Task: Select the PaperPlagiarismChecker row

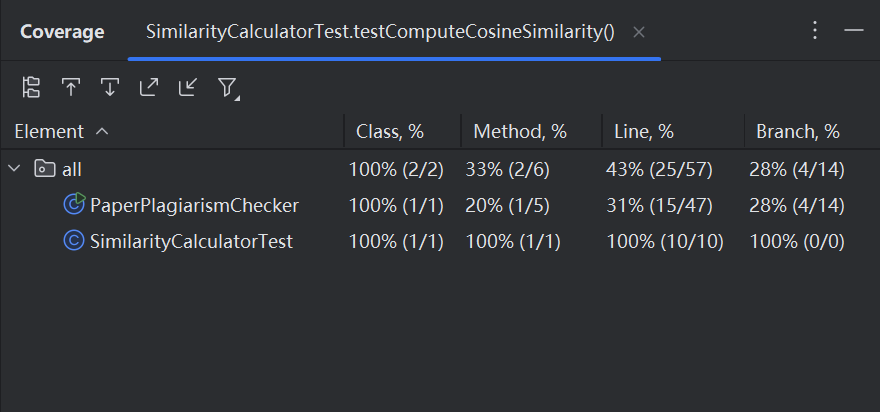Action: 194,205
